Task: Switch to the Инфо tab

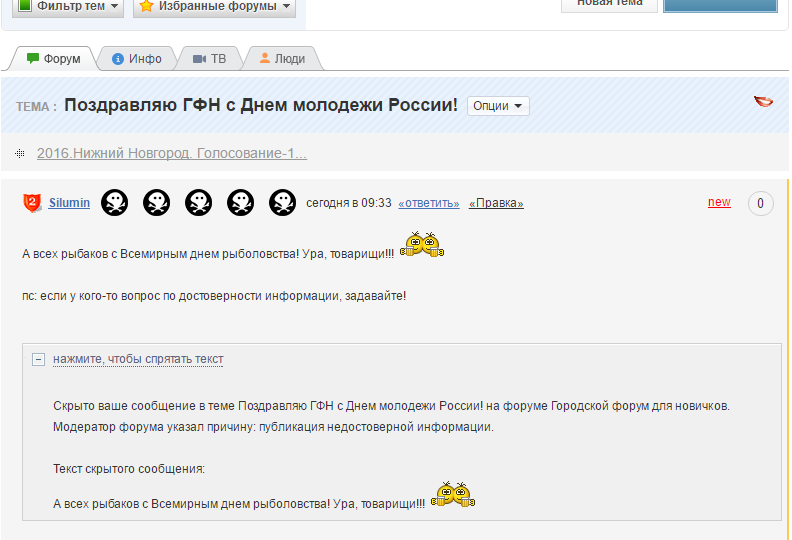Action: tap(137, 59)
